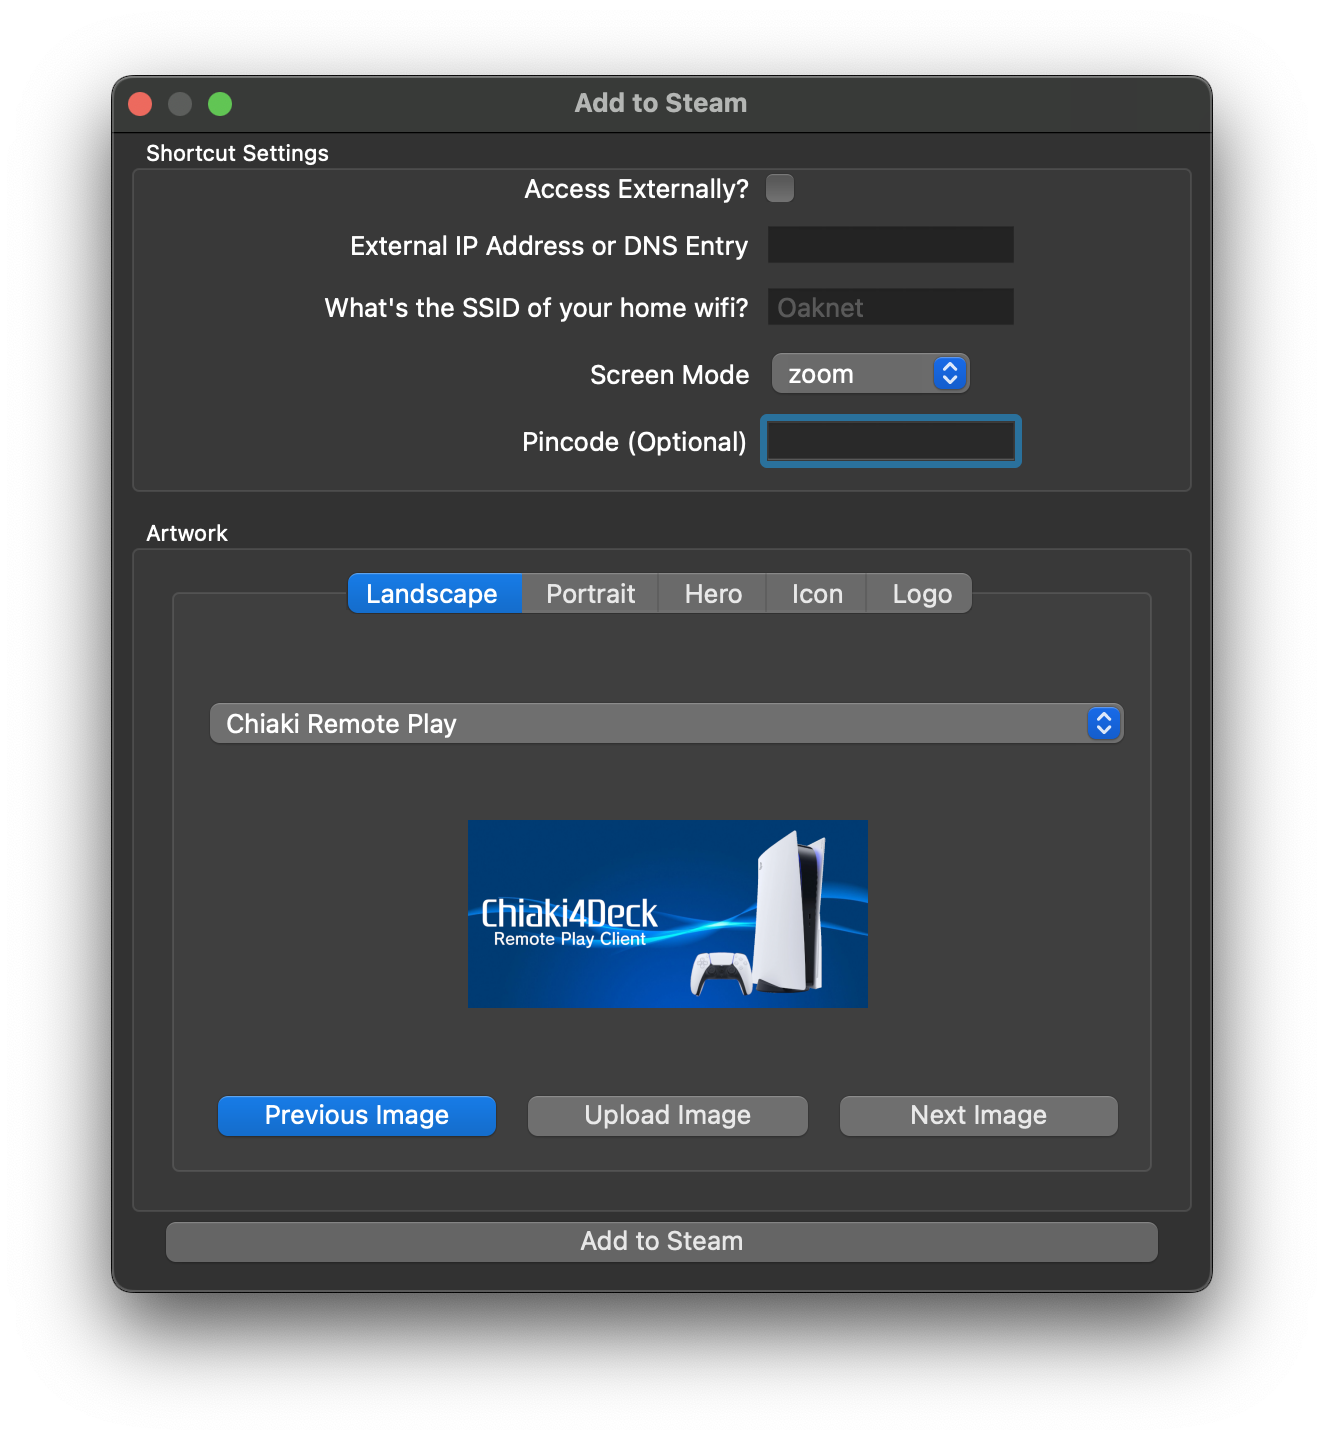Viewport: 1324px width, 1440px height.
Task: Close the Add to Steam window
Action: [141, 104]
